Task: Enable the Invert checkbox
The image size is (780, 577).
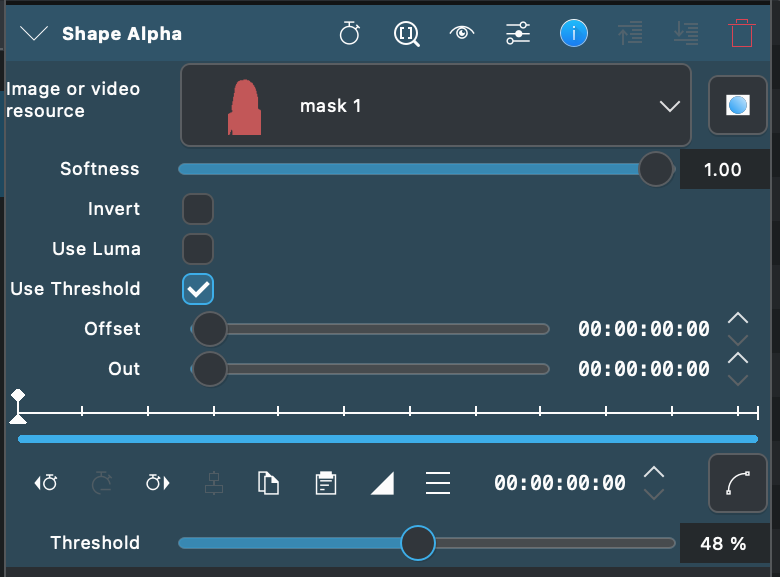Action: tap(198, 209)
